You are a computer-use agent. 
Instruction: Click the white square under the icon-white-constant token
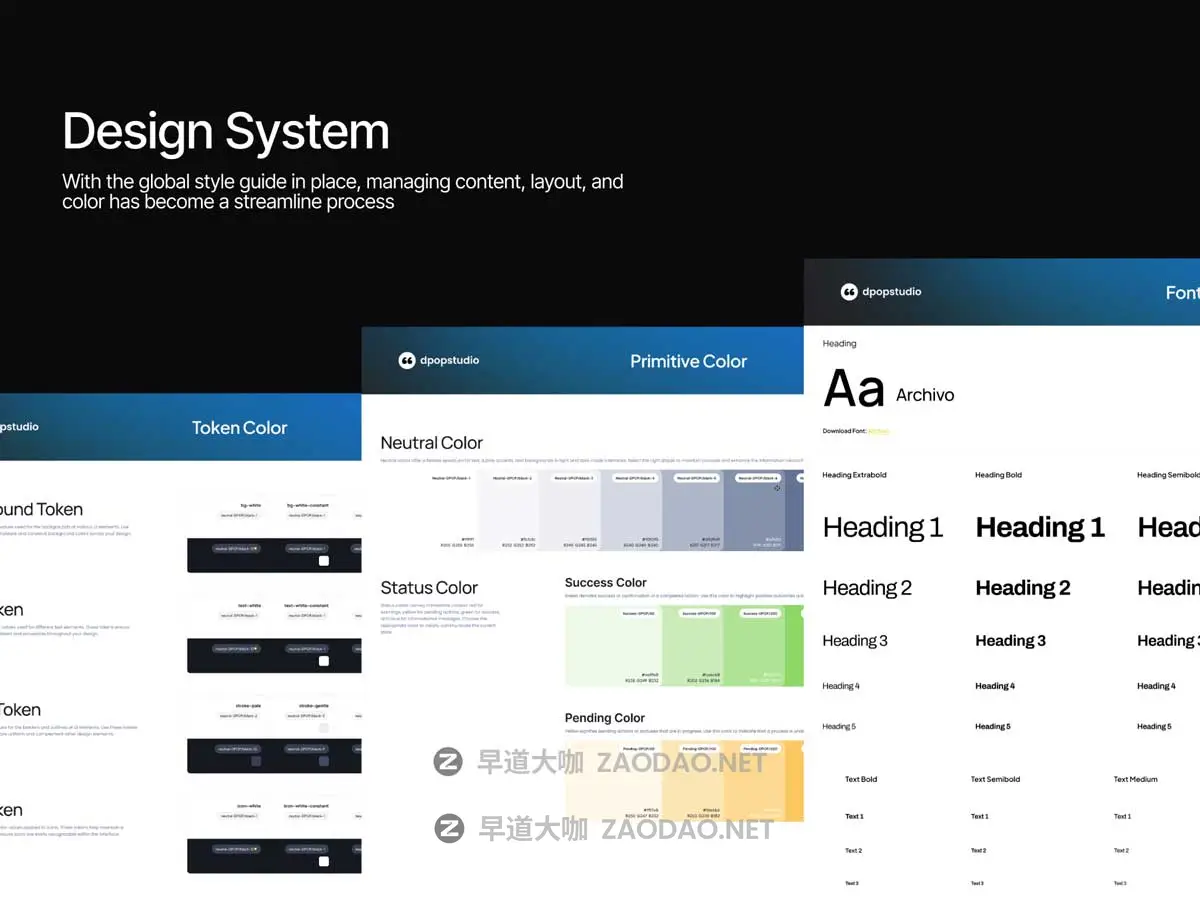tap(323, 861)
